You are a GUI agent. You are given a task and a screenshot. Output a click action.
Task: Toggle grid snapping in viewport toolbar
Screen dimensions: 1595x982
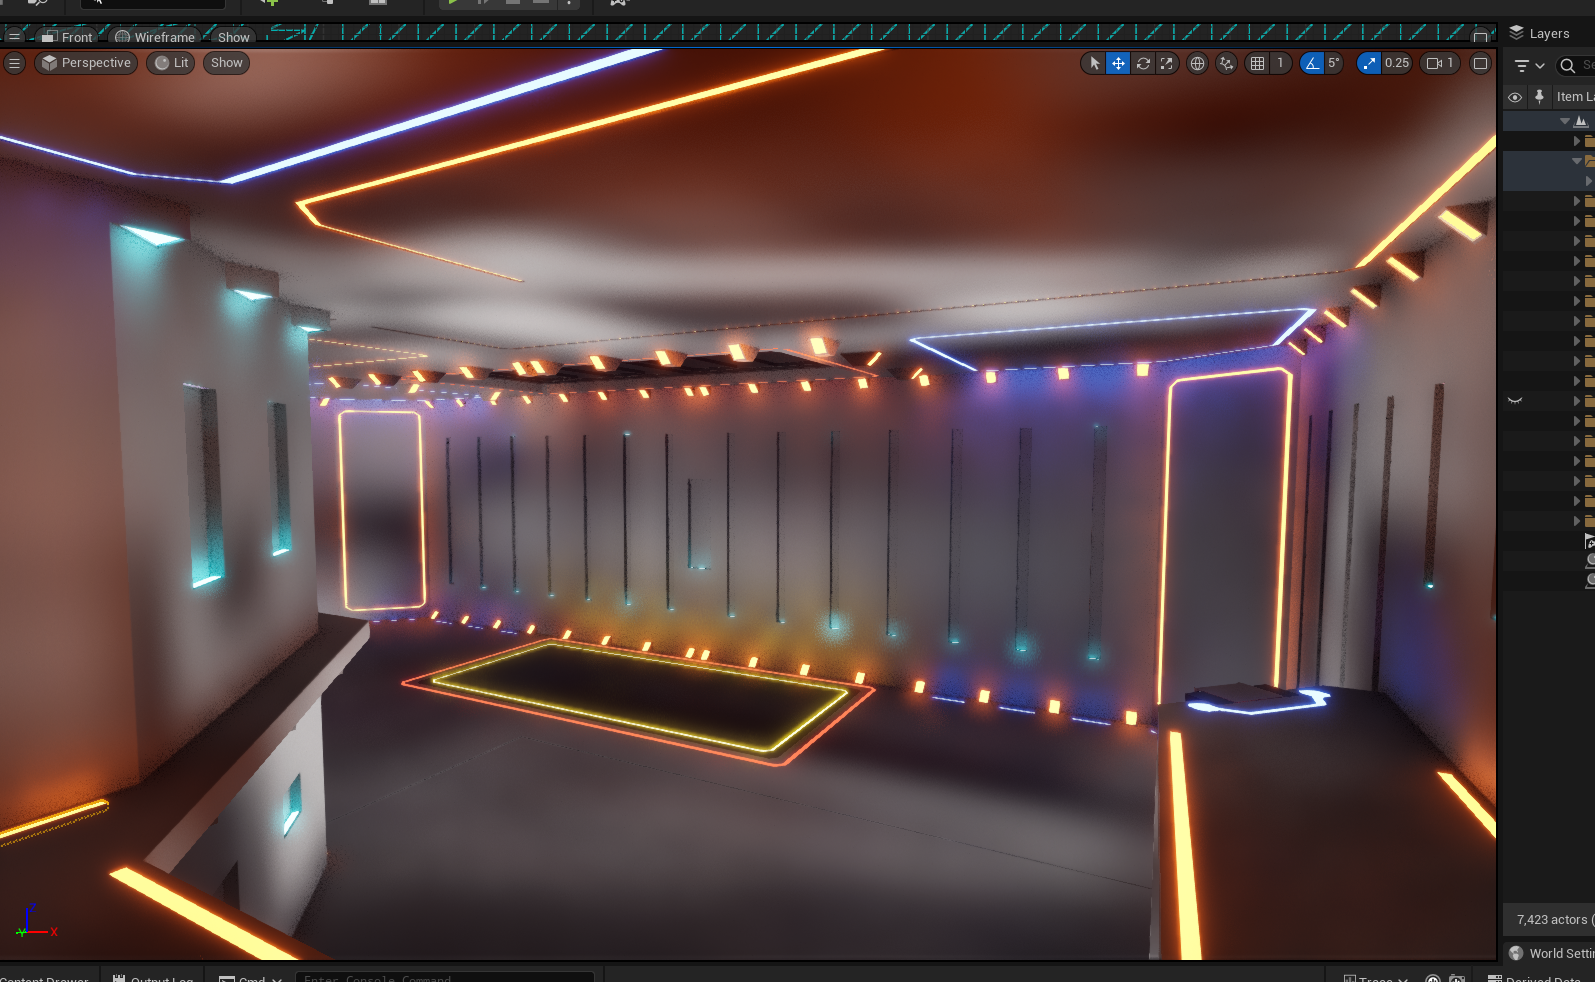[x=1257, y=63]
